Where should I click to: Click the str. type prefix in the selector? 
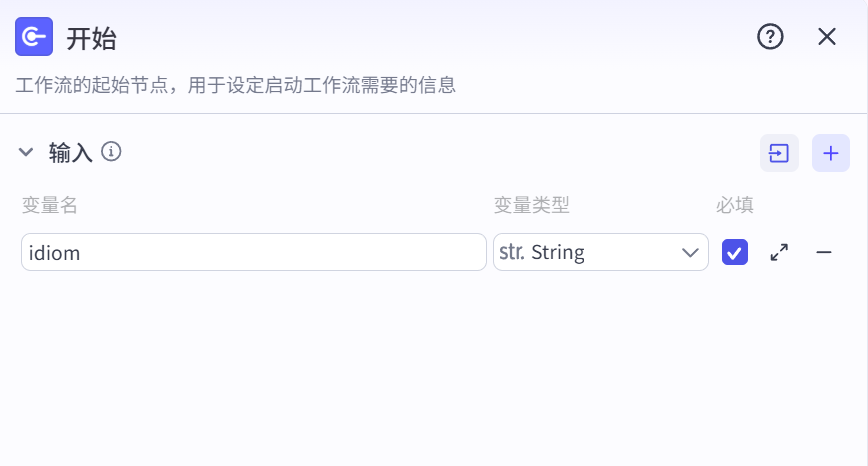[512, 252]
